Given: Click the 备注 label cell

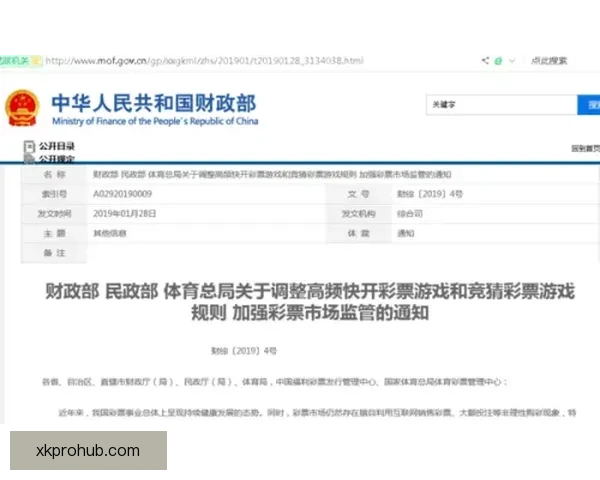Looking at the screenshot, I should tap(54, 253).
